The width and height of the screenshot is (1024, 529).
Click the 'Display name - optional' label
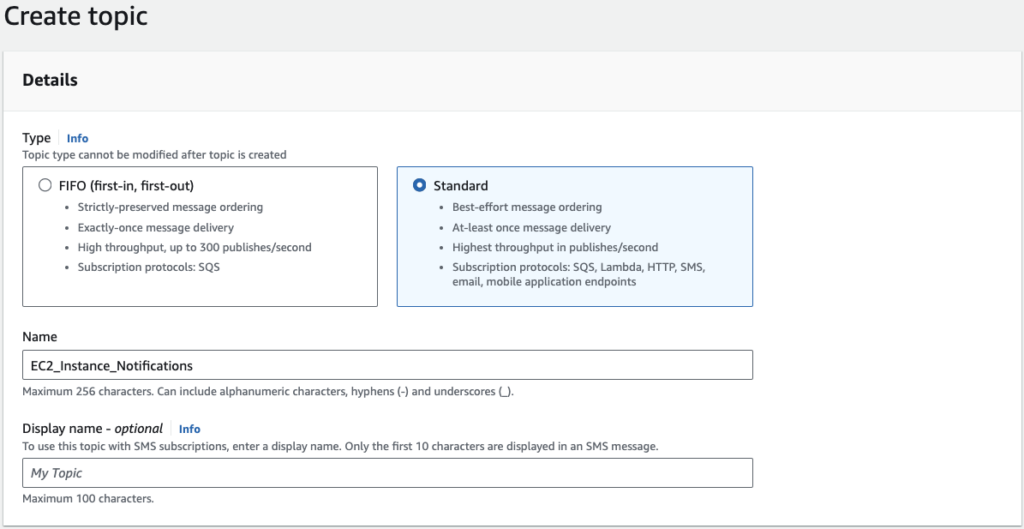(x=92, y=429)
